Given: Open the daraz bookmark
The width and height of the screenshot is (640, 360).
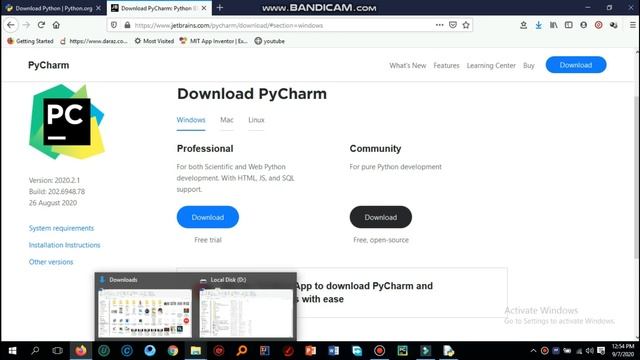Looking at the screenshot, I should [94, 41].
